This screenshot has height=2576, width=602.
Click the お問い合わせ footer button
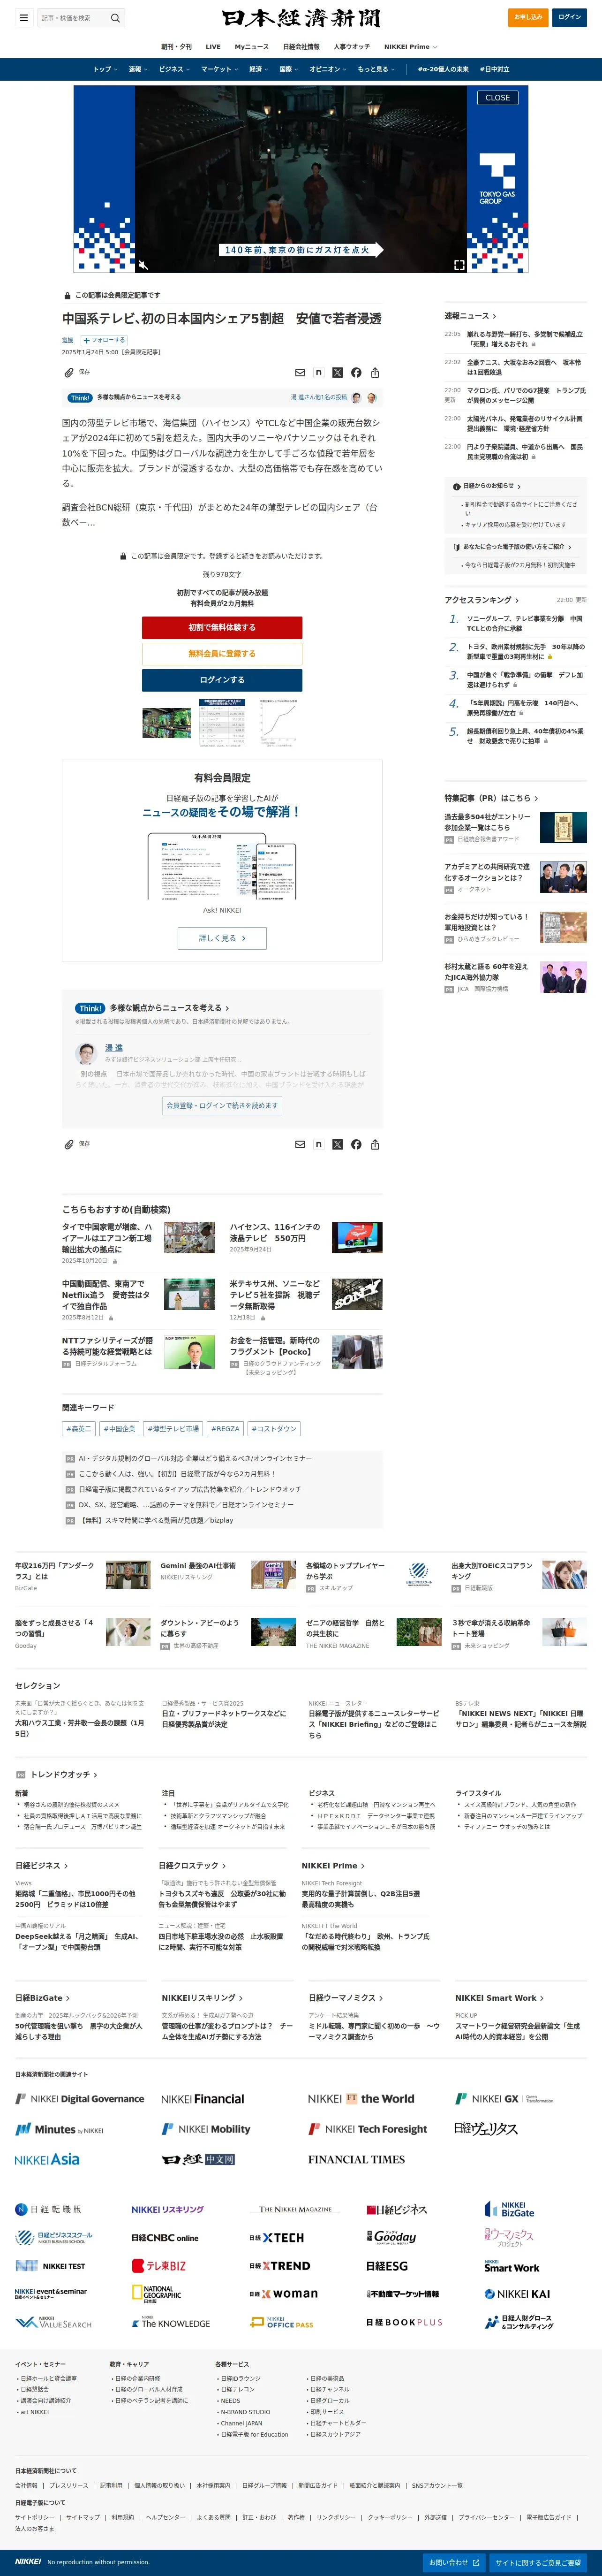(x=453, y=2563)
